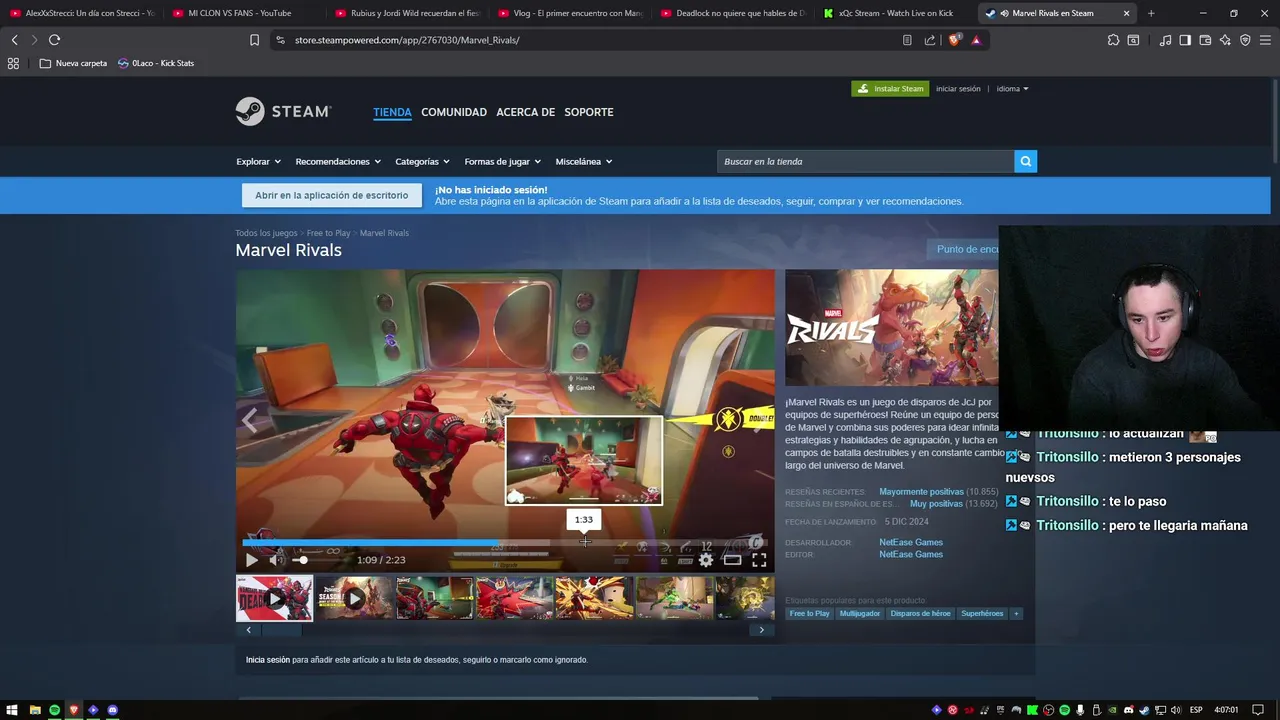Image resolution: width=1280 pixels, height=720 pixels.
Task: Switch to the Deadlock YouTube tab
Action: pos(733,13)
